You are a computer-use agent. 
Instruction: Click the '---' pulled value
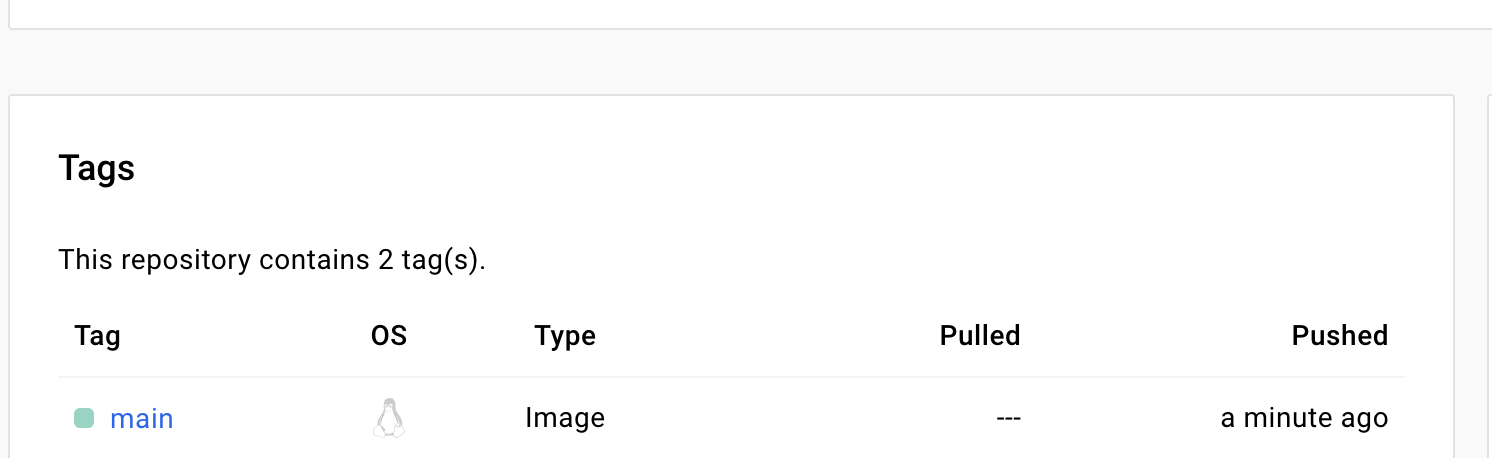point(1008,418)
